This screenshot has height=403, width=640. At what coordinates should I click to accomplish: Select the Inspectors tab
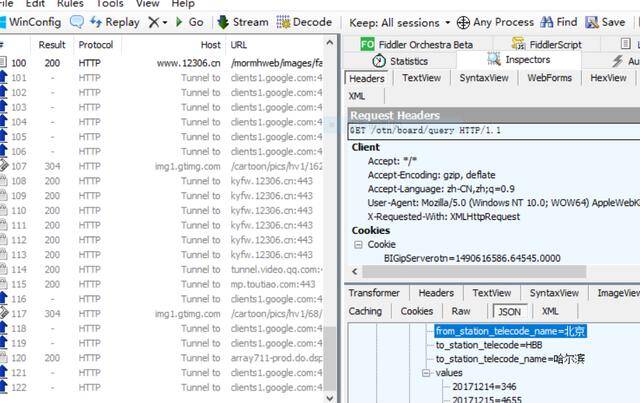click(518, 60)
